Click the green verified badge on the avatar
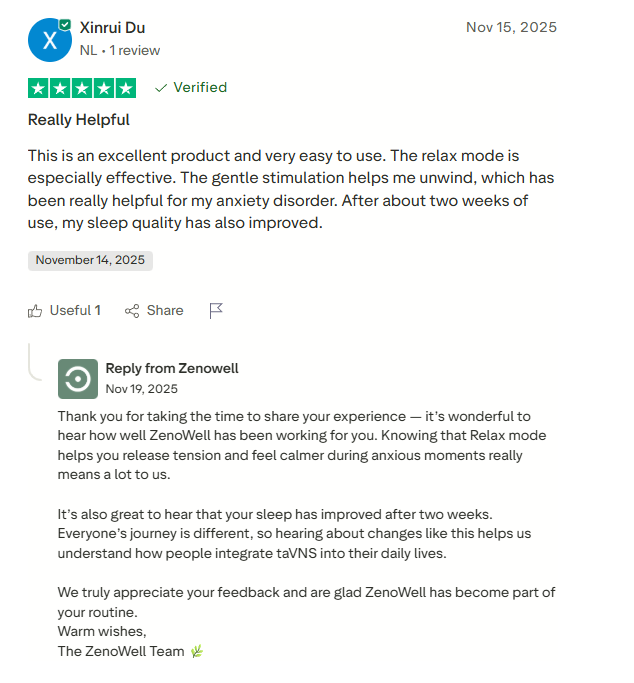This screenshot has width=634, height=683. click(x=65, y=23)
